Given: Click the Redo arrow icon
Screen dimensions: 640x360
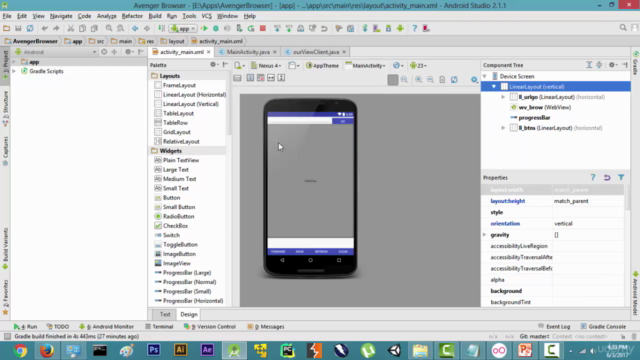Looking at the screenshot, I should click(x=56, y=28).
